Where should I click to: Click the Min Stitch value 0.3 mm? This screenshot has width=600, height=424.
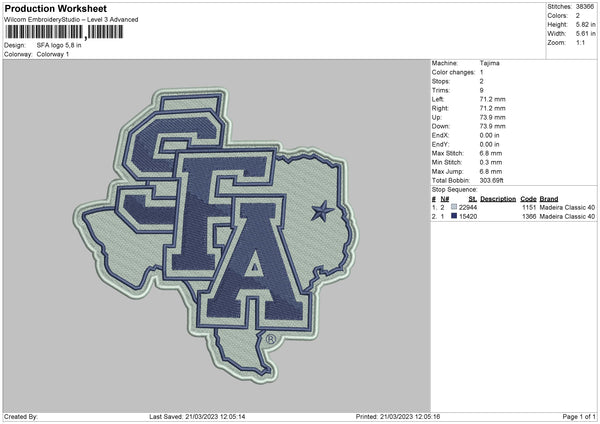(491, 162)
